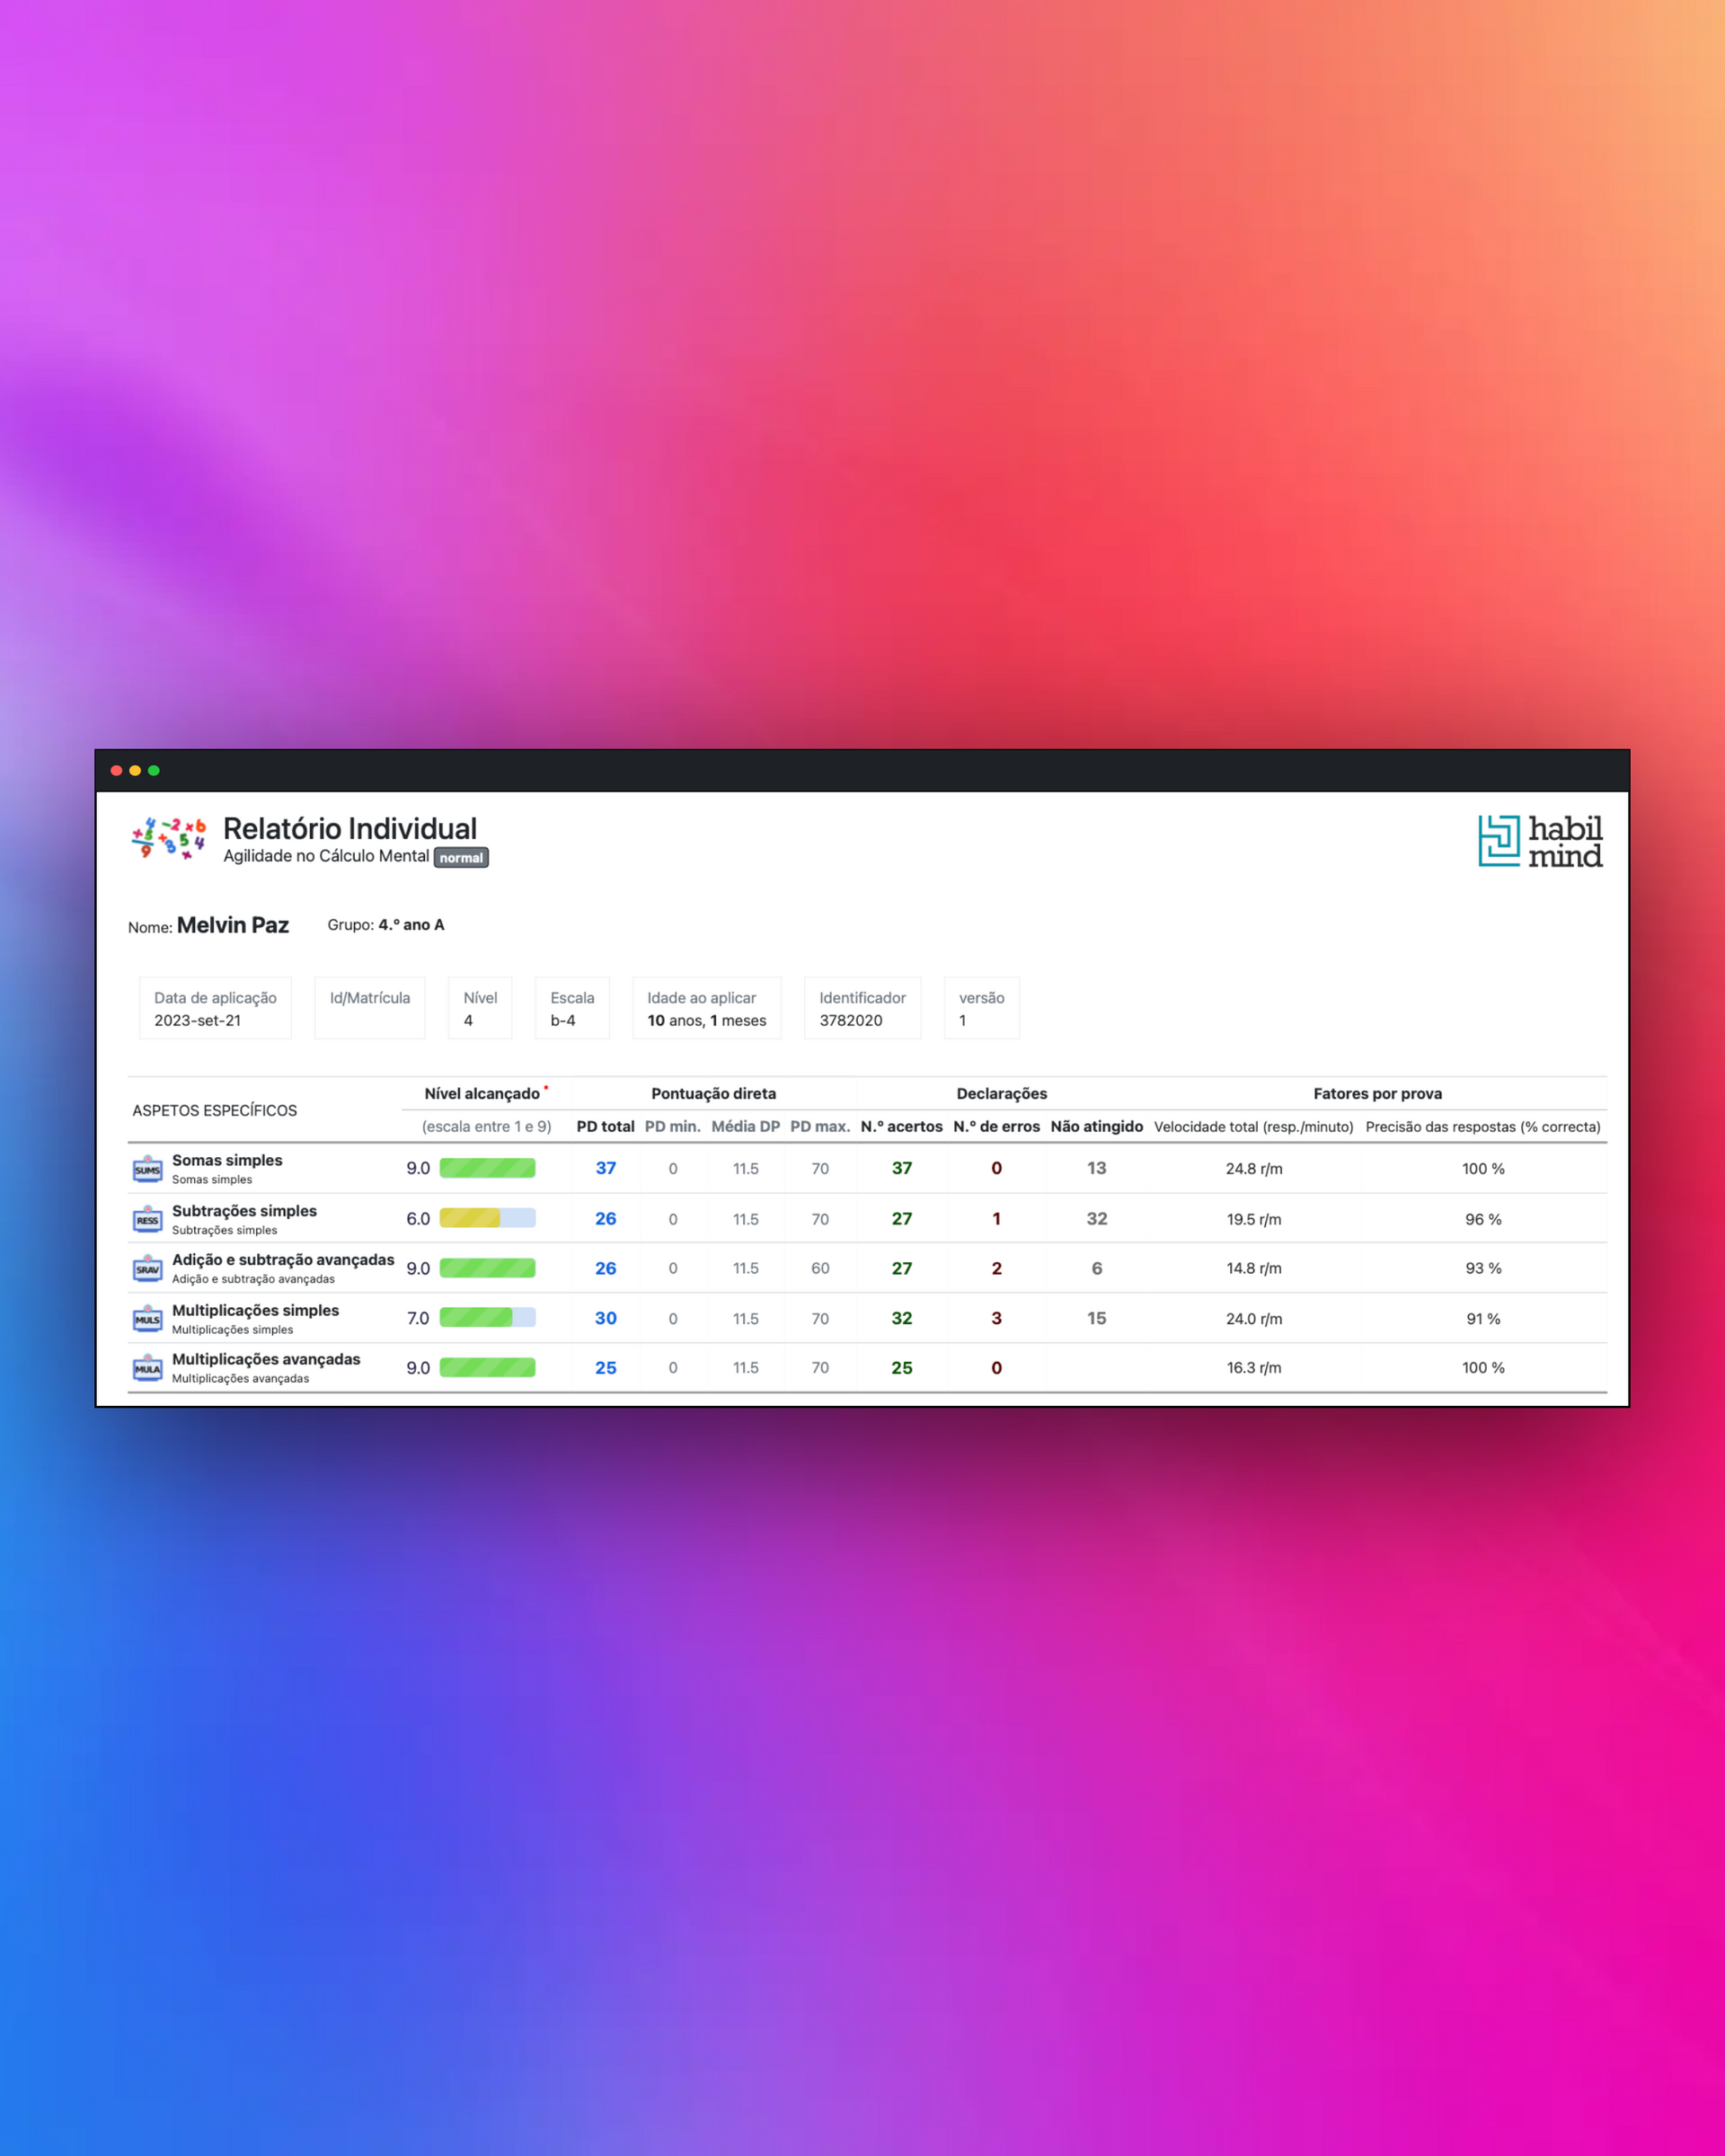Click the N.º acertos column header
Image resolution: width=1725 pixels, height=2156 pixels.
(x=901, y=1126)
